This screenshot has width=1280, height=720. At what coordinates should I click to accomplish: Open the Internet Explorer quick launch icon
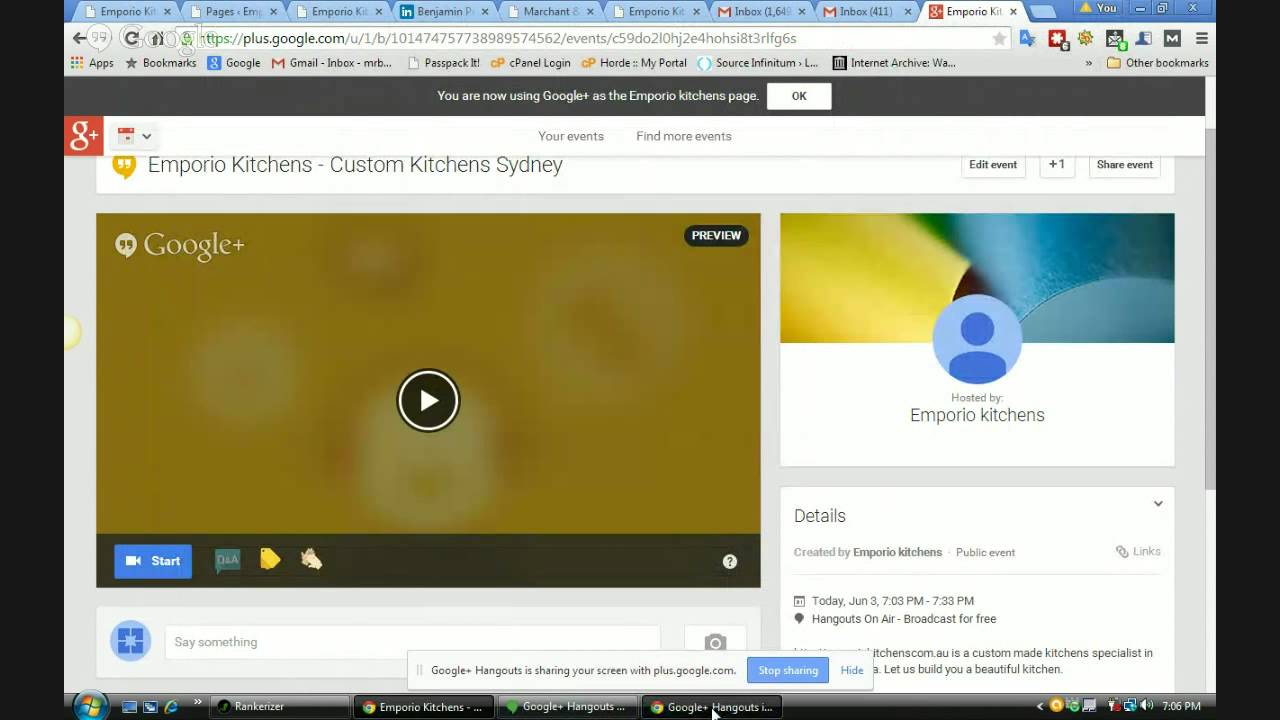pyautogui.click(x=171, y=707)
